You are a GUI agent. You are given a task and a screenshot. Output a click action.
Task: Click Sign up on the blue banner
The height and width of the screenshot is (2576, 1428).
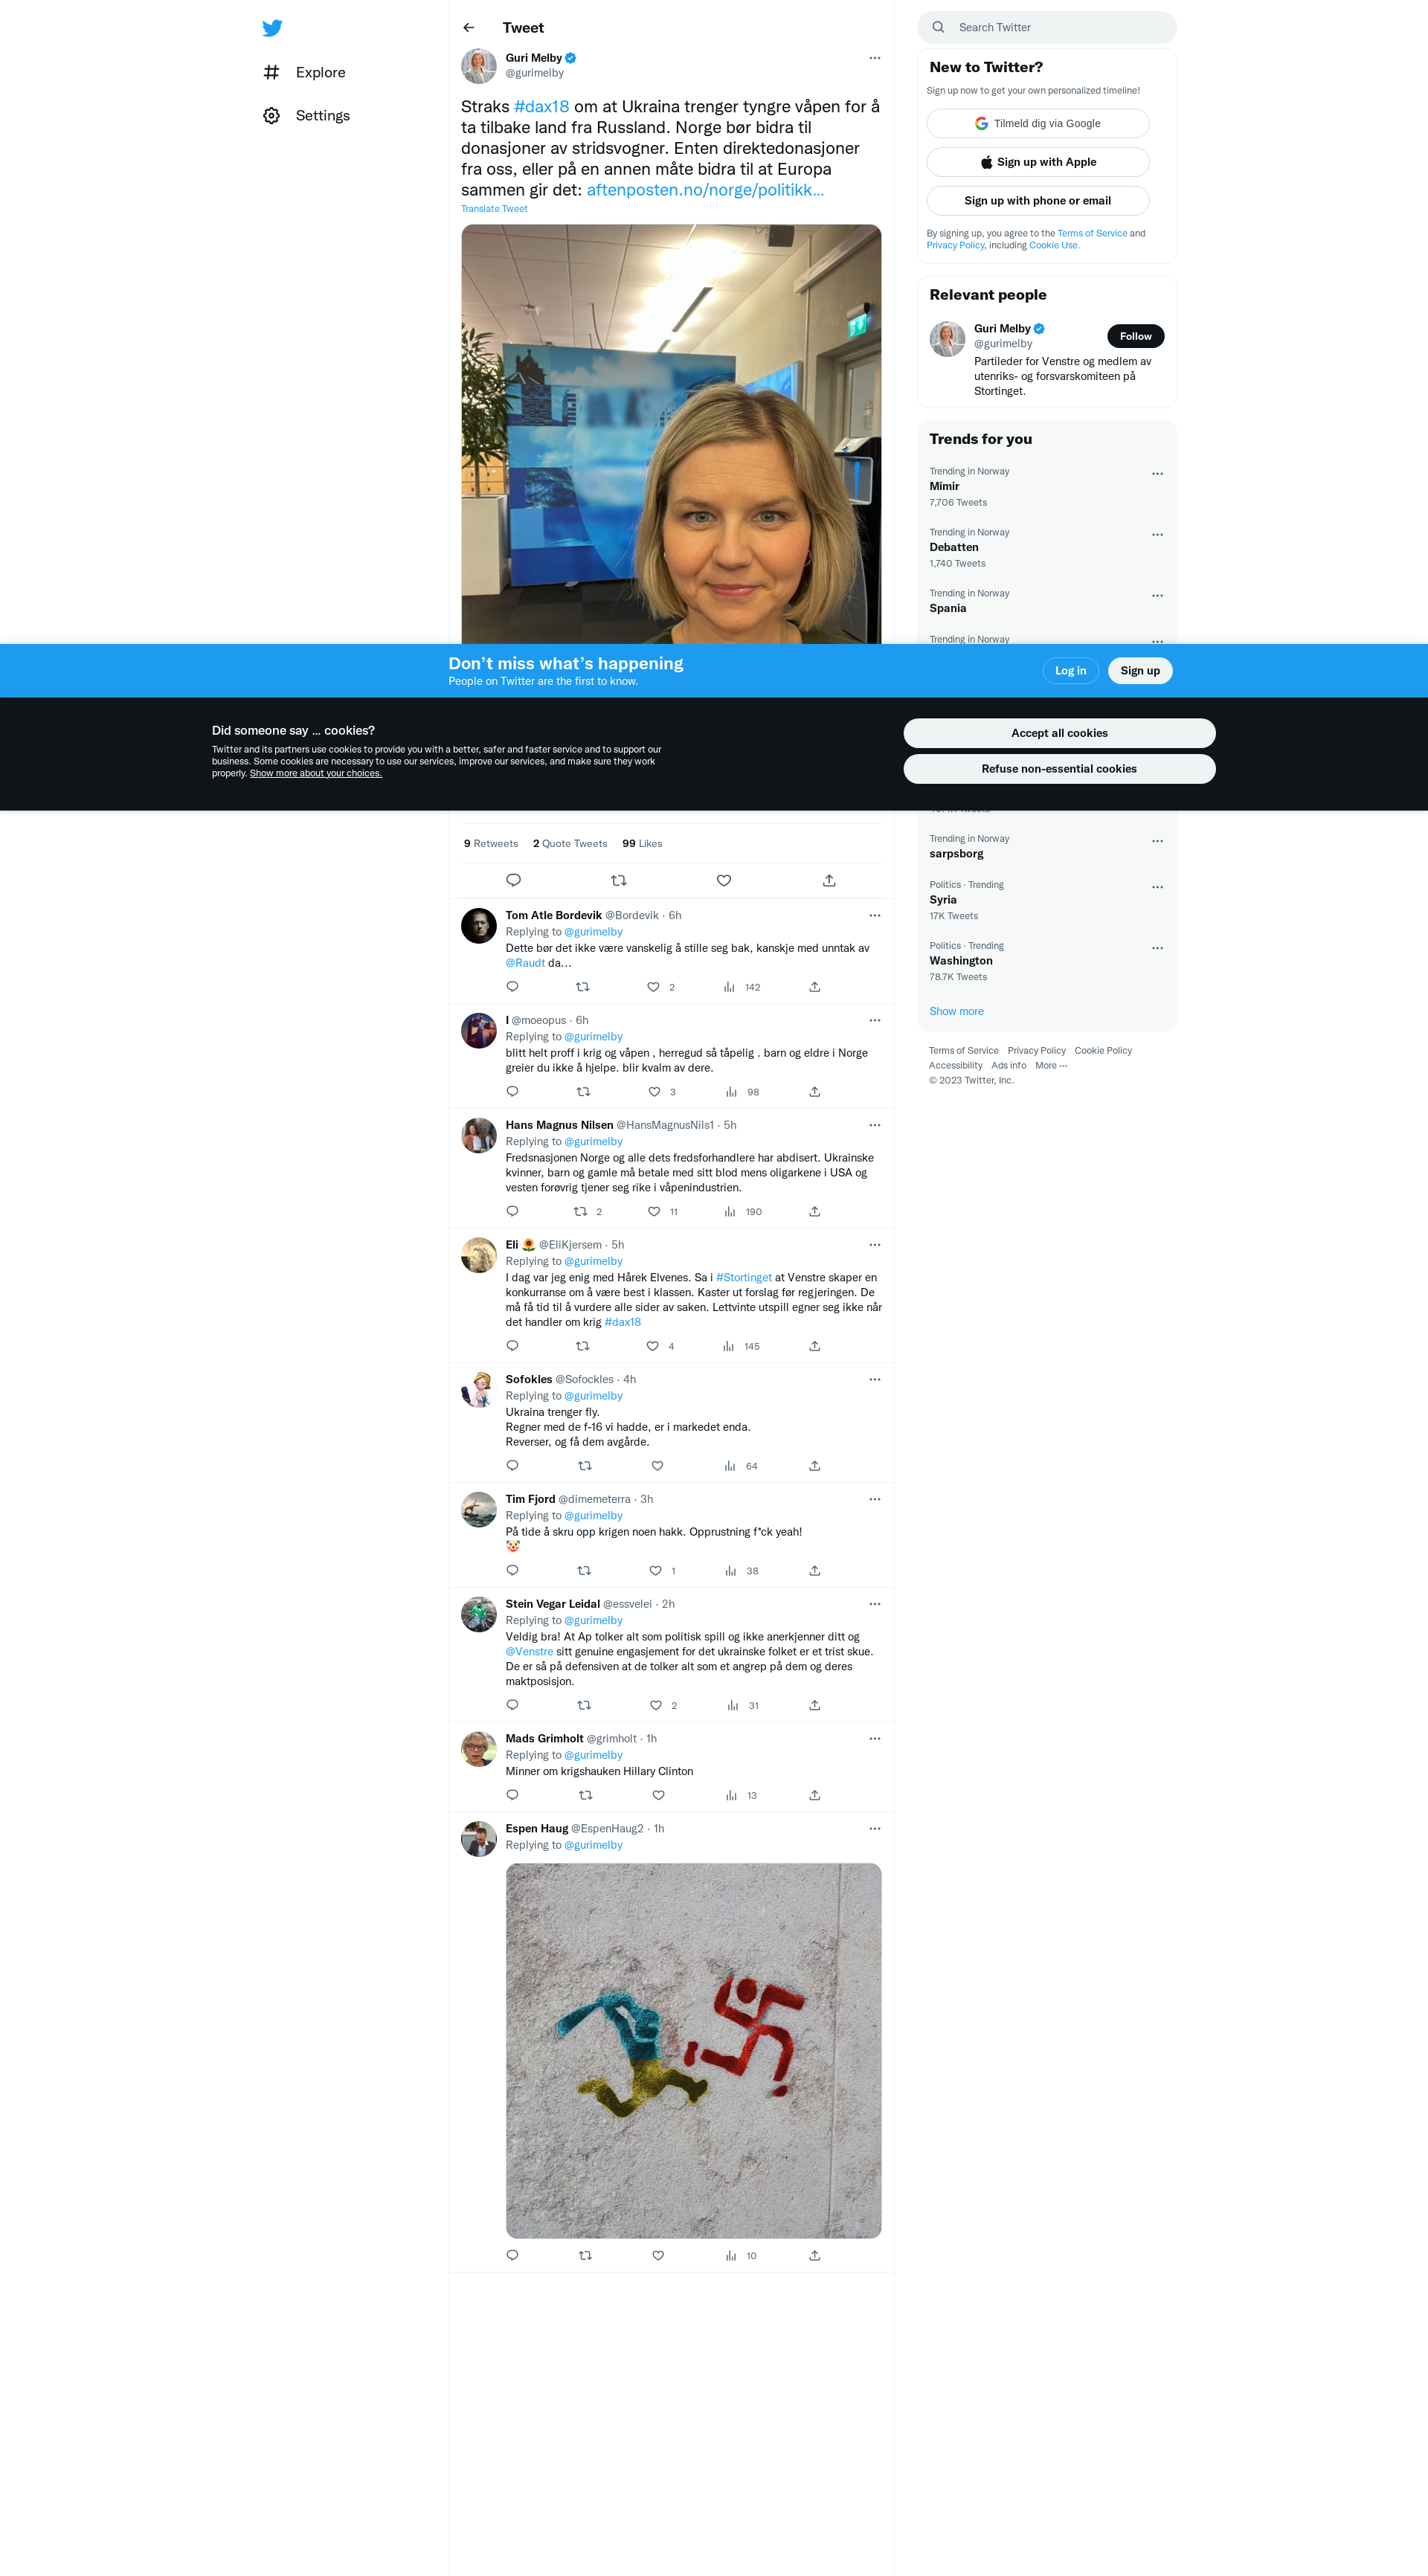[x=1140, y=671]
